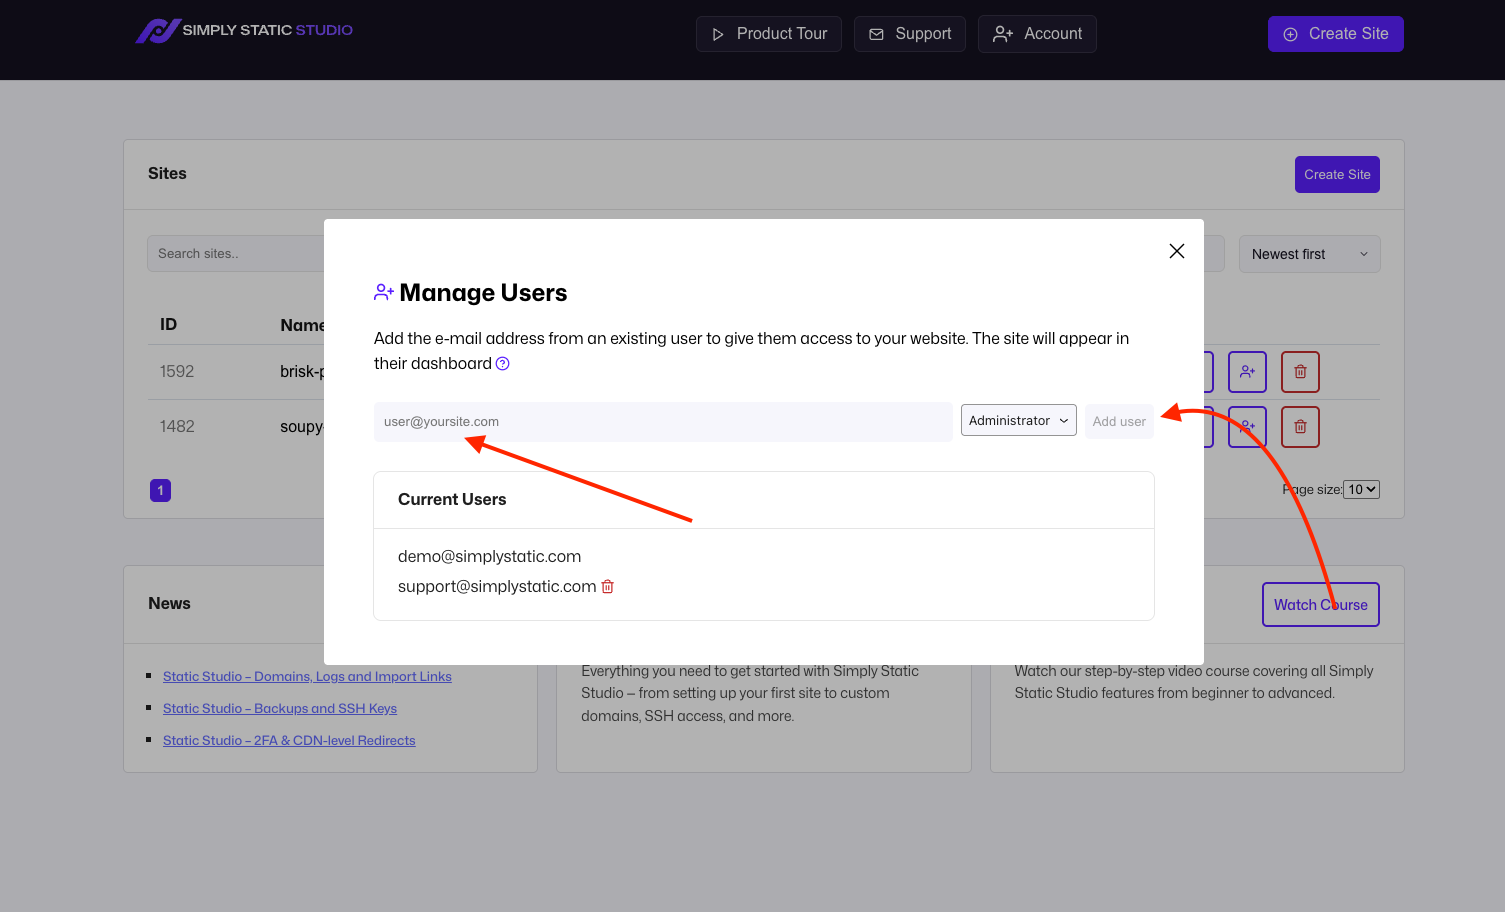Select support@simplystatic.com text
This screenshot has height=912, width=1505.
tap(497, 586)
